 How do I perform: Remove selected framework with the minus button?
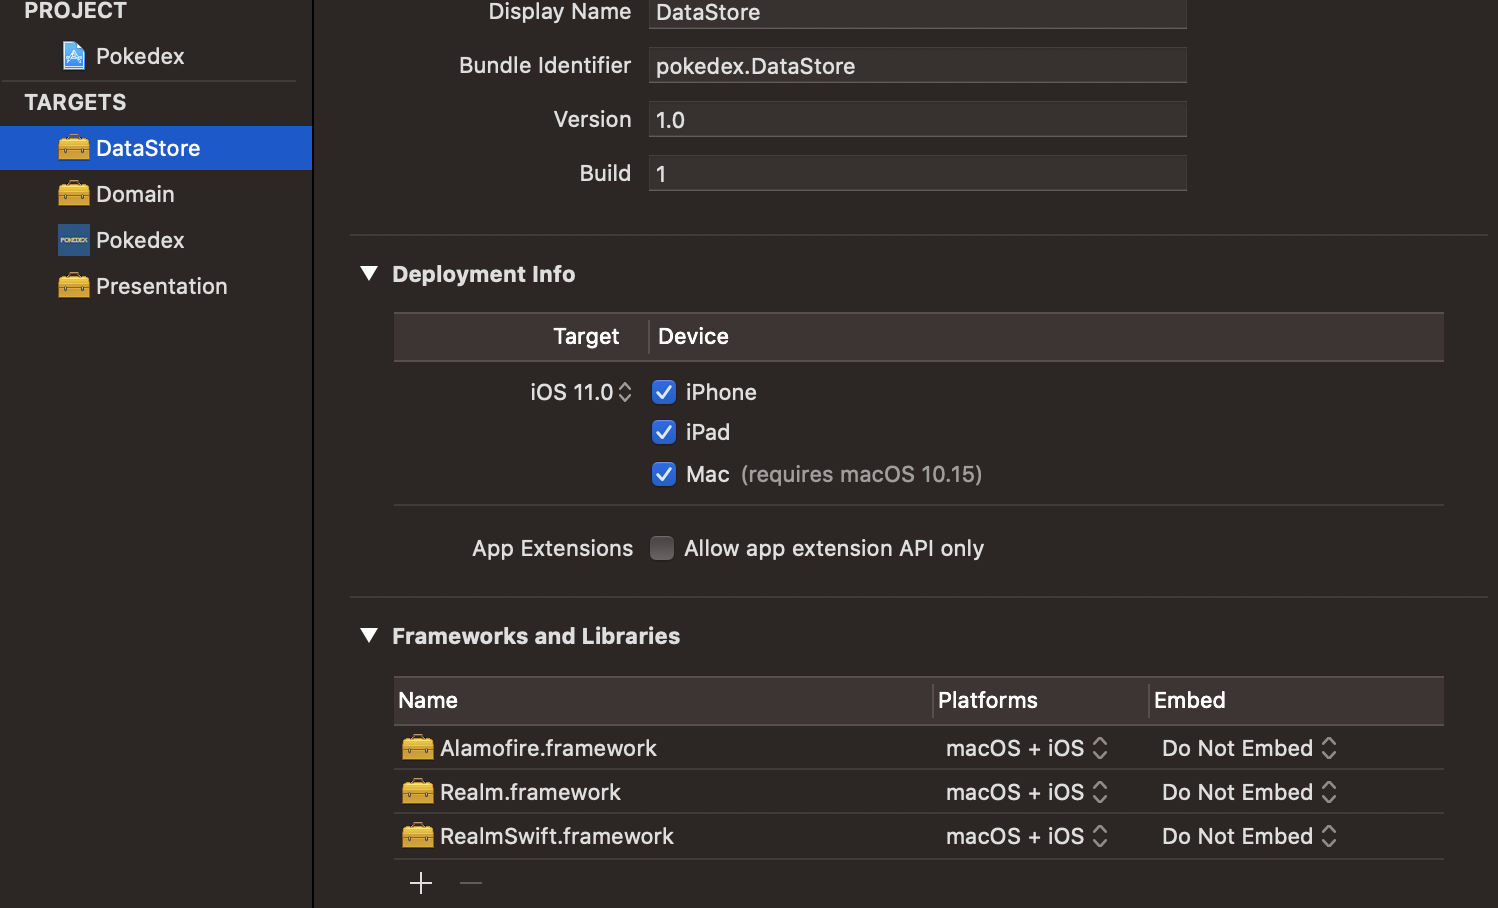coord(470,883)
